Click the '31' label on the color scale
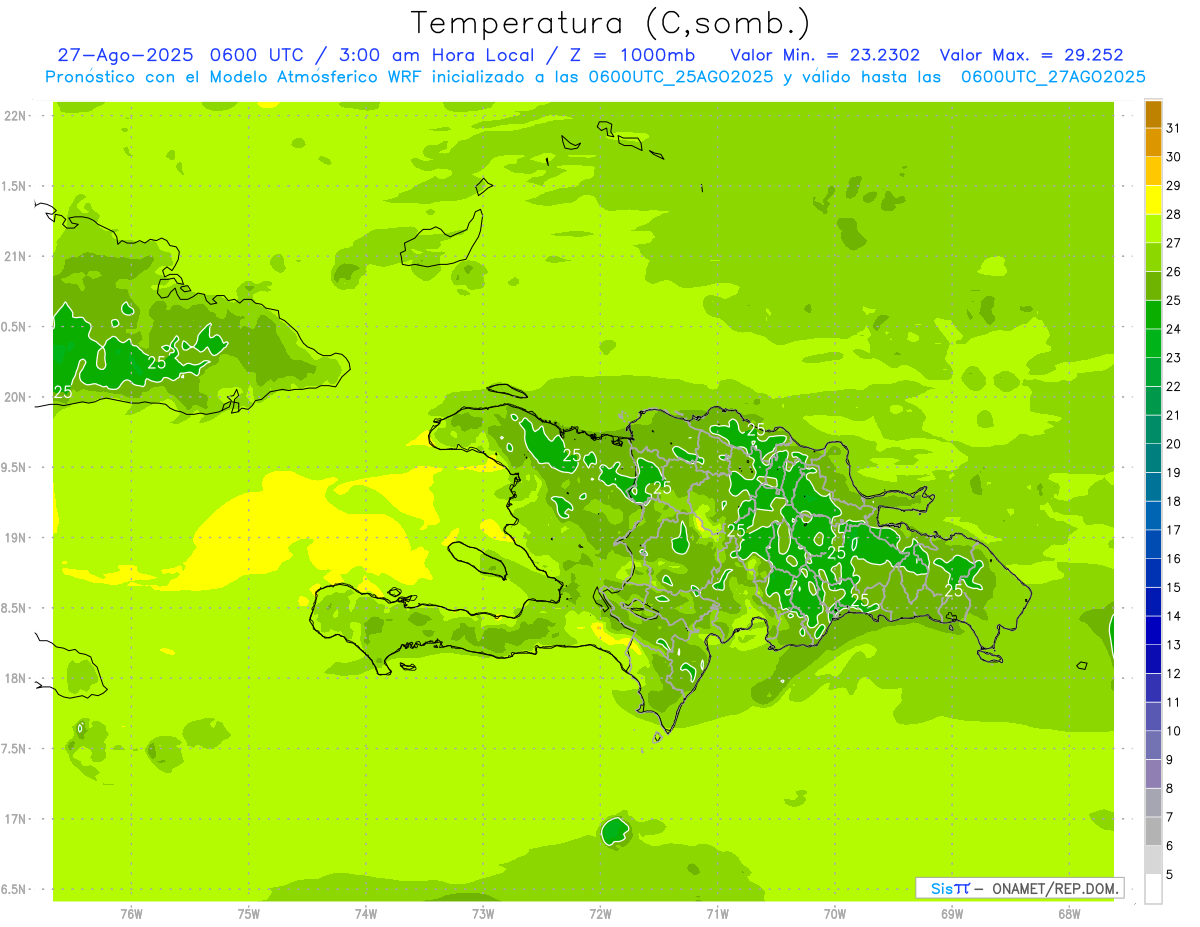The image size is (1200, 927). [1174, 128]
